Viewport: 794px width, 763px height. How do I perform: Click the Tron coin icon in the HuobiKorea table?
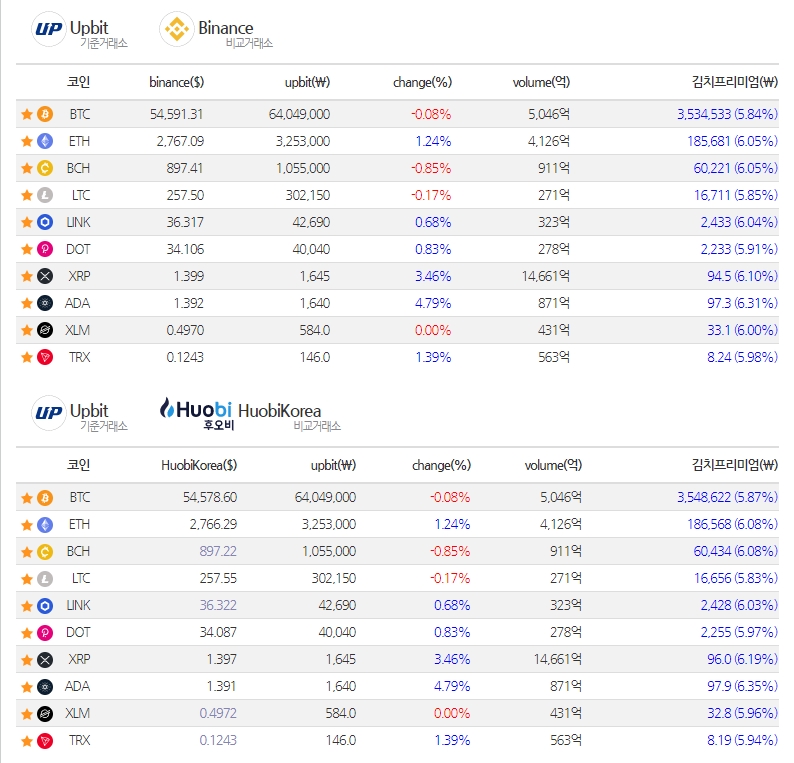pyautogui.click(x=45, y=741)
